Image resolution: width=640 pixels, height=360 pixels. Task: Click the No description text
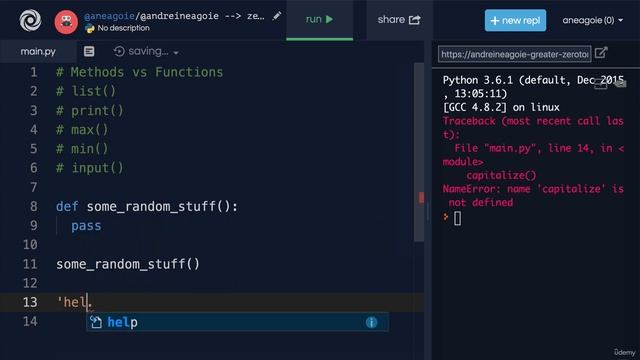point(123,28)
